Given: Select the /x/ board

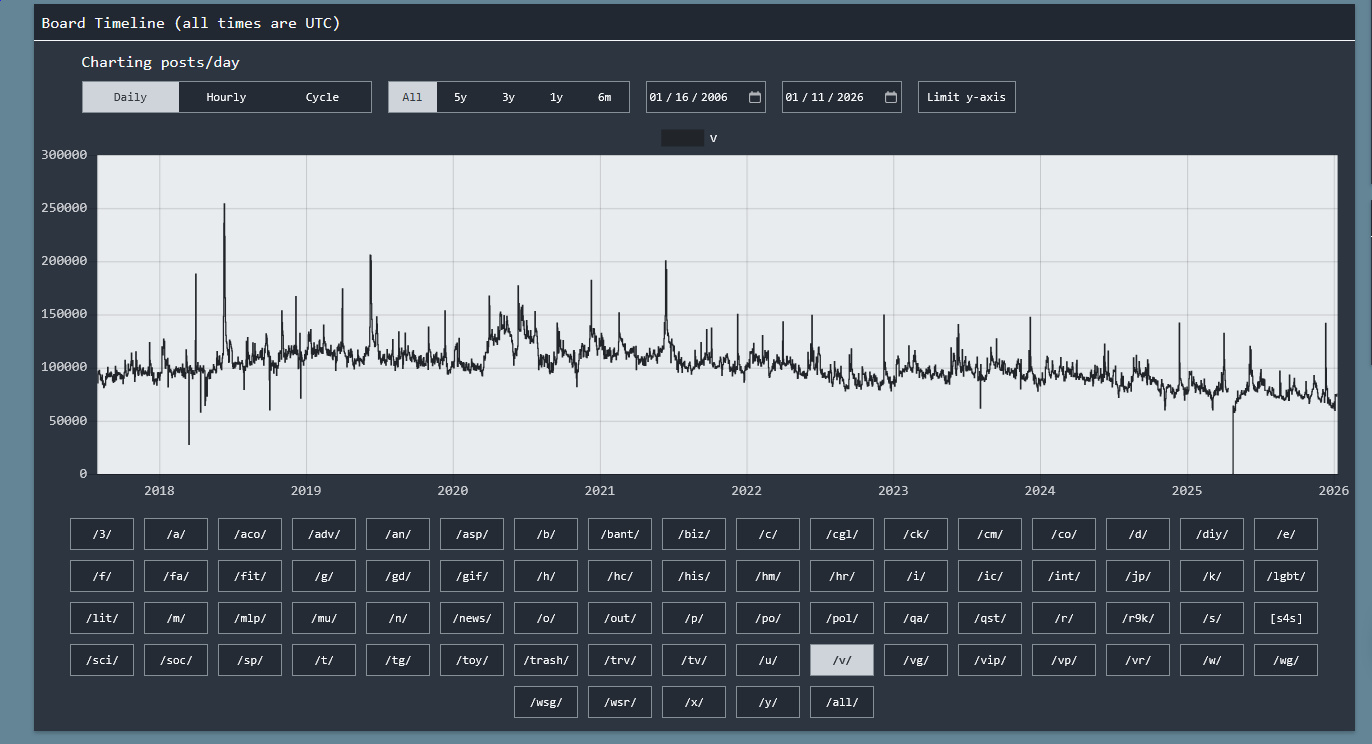Looking at the screenshot, I should (x=694, y=702).
